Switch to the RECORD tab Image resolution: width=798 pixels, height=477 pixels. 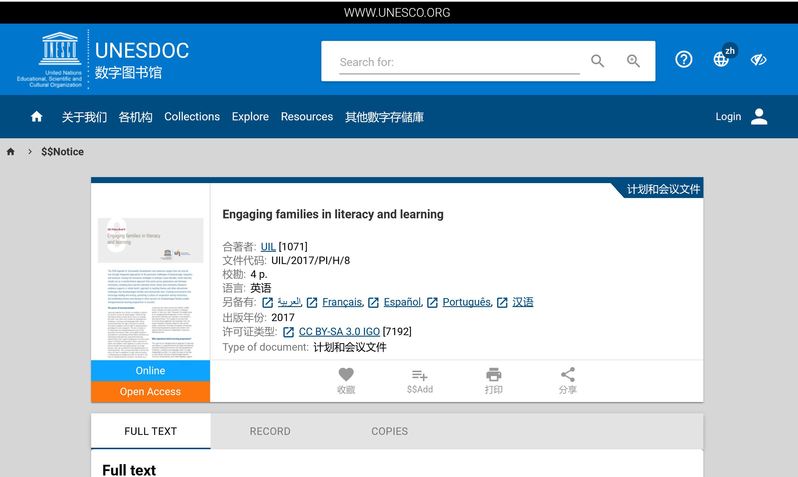[270, 431]
